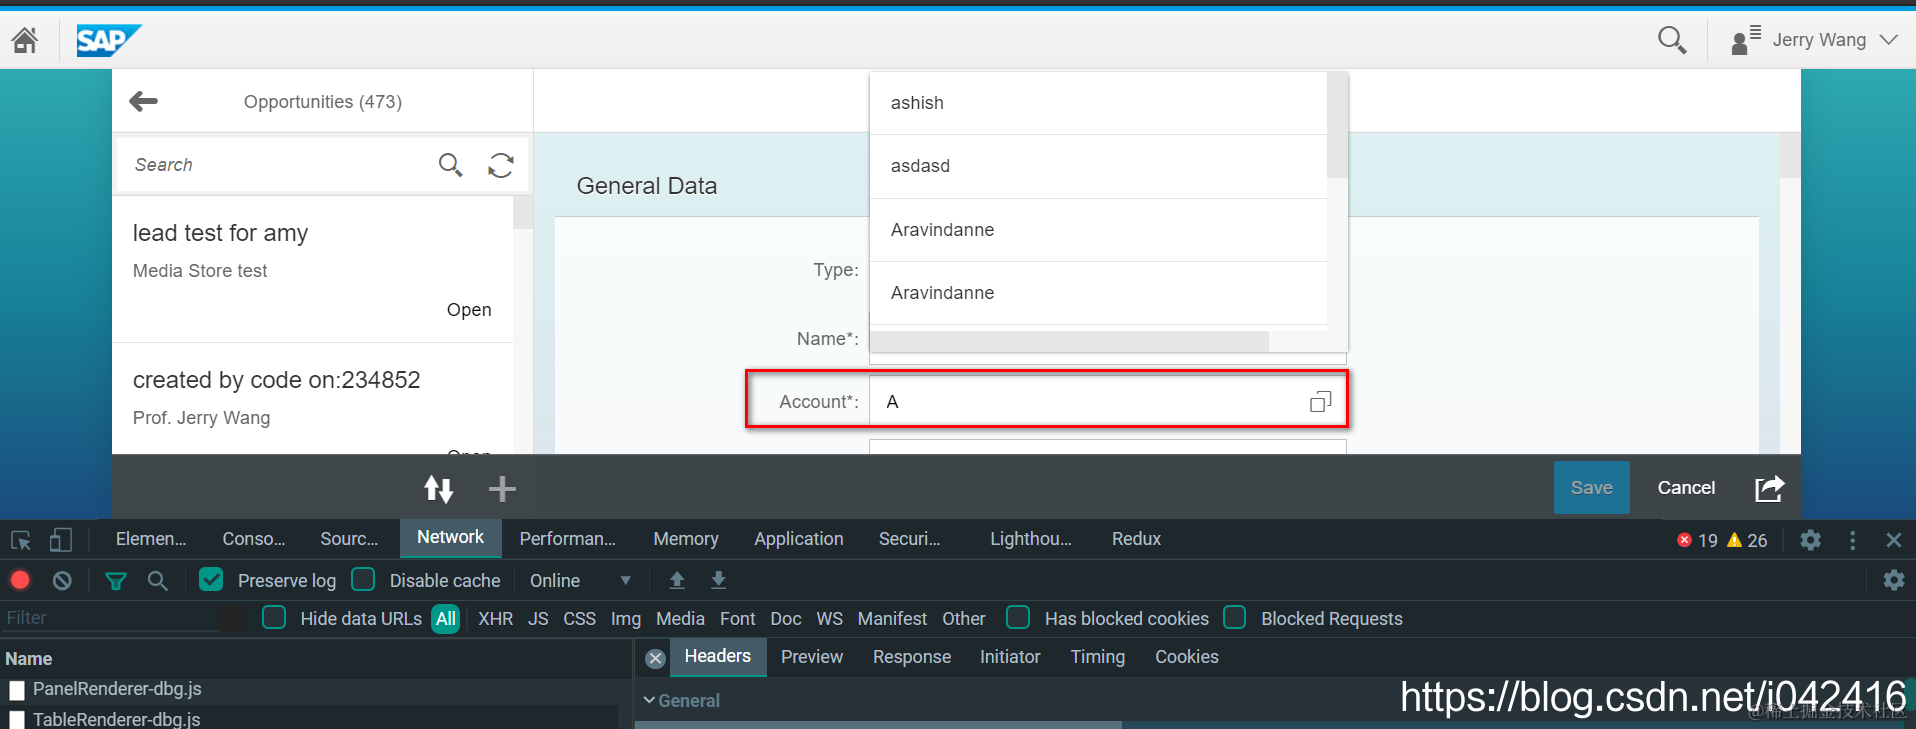
Task: Filter requests by JS
Action: tap(538, 619)
